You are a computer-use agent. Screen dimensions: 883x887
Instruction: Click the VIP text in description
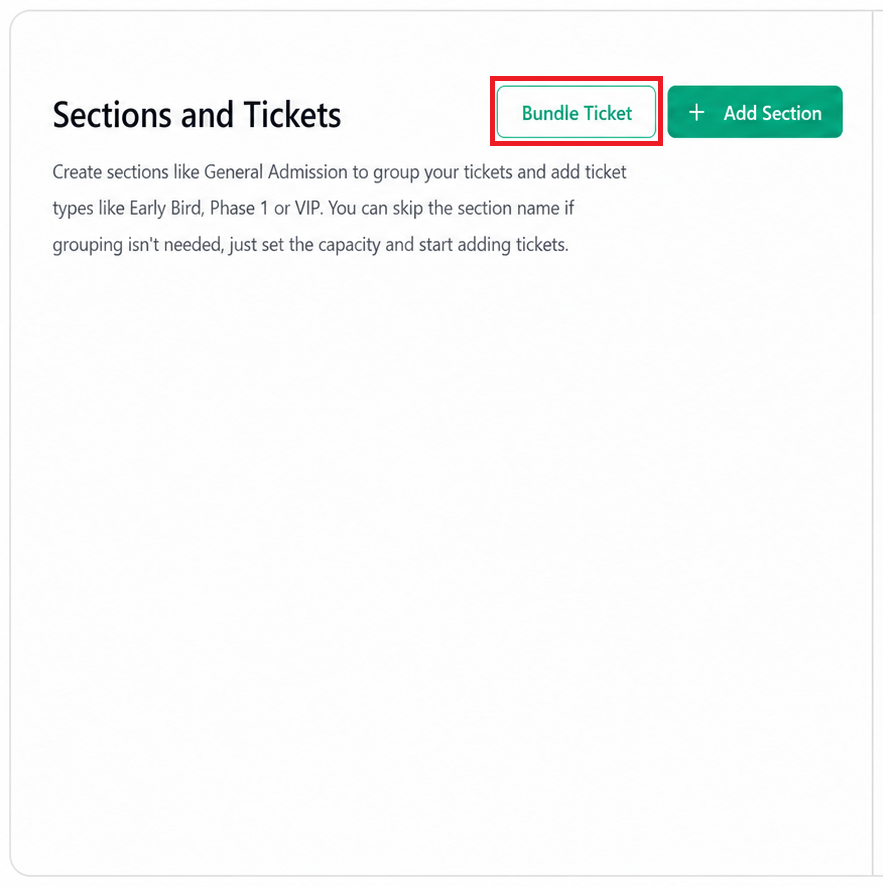(x=308, y=208)
